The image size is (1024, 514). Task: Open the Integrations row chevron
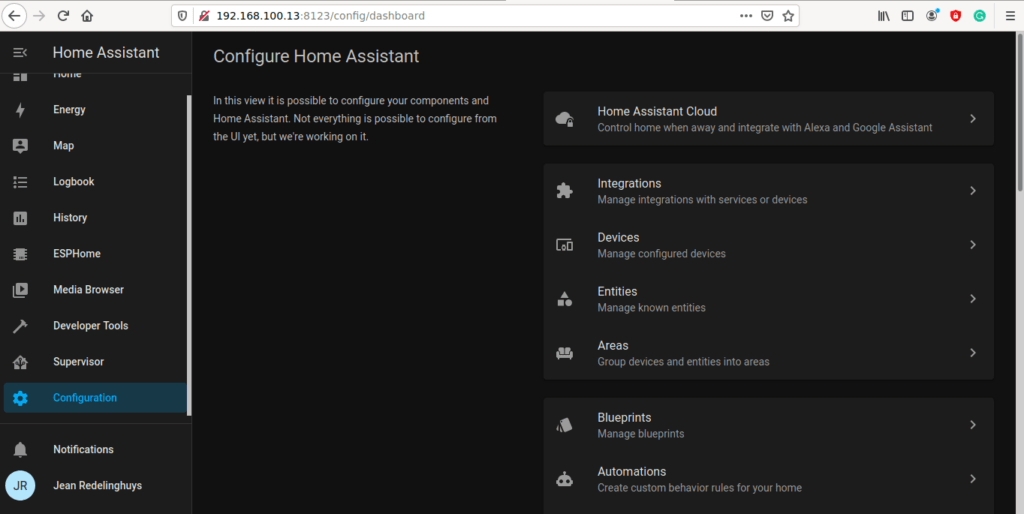click(973, 191)
